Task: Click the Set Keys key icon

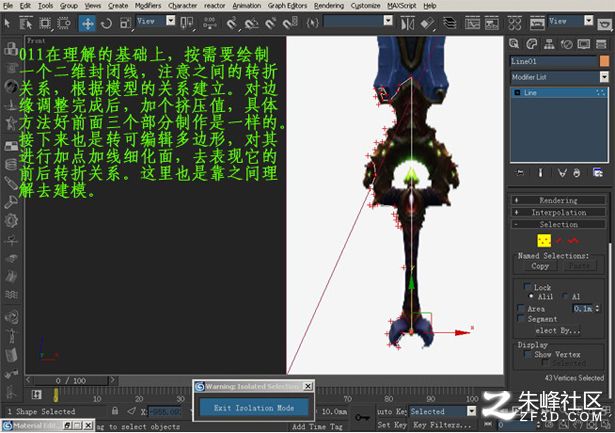Action: click(361, 418)
